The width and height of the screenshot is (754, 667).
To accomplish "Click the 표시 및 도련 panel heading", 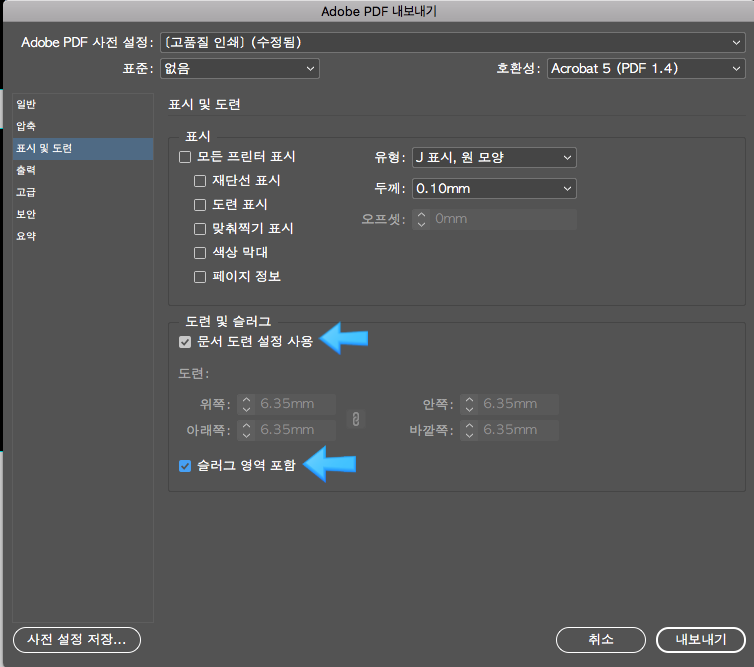I will pos(204,104).
